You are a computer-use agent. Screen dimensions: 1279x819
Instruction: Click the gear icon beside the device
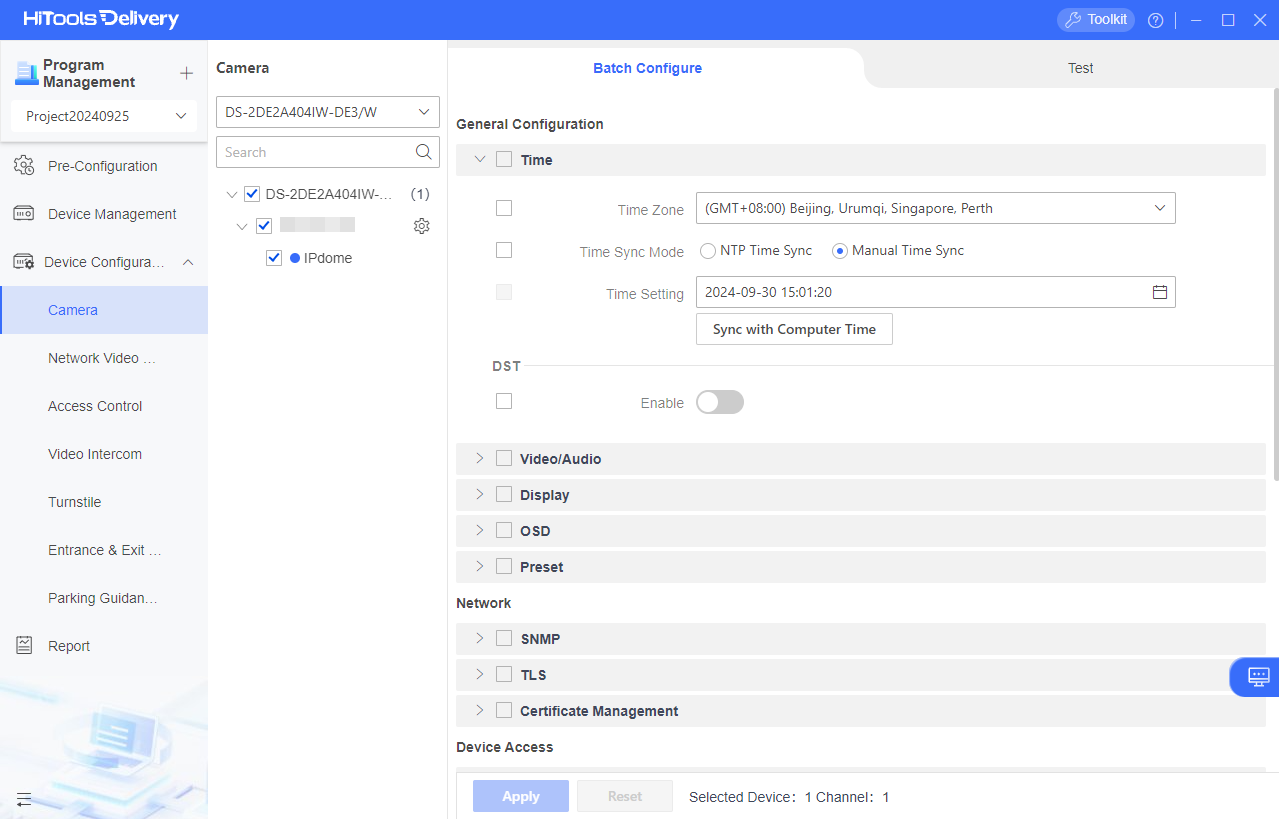coord(422,226)
